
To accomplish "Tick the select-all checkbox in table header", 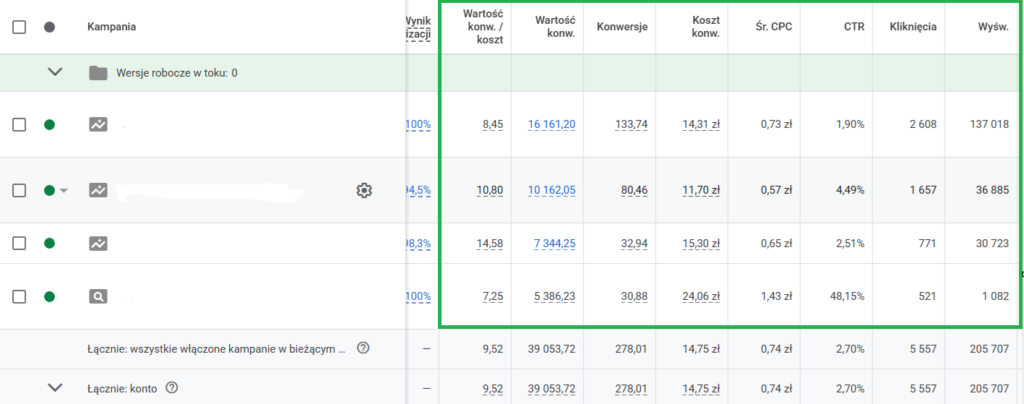I will point(19,27).
